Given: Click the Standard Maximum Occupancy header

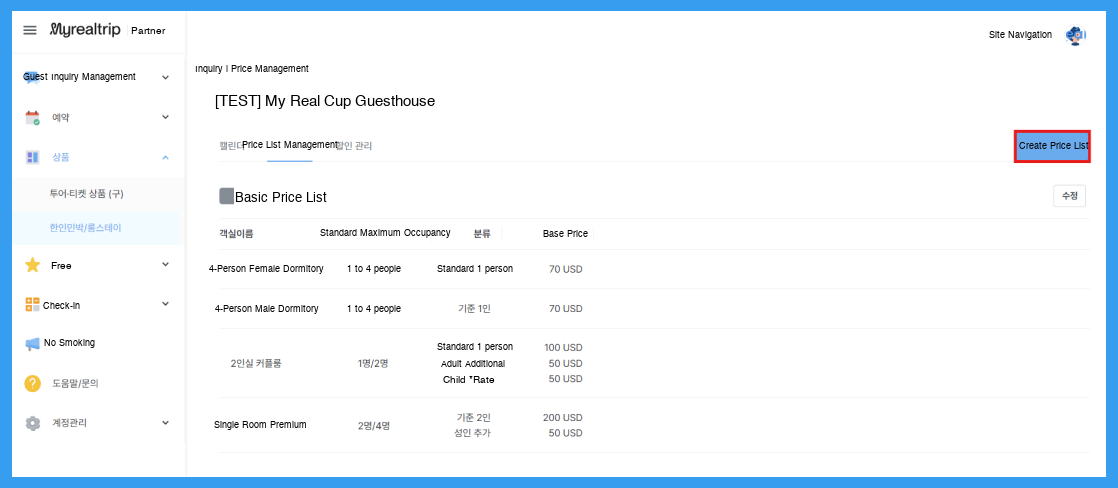Looking at the screenshot, I should click(385, 233).
